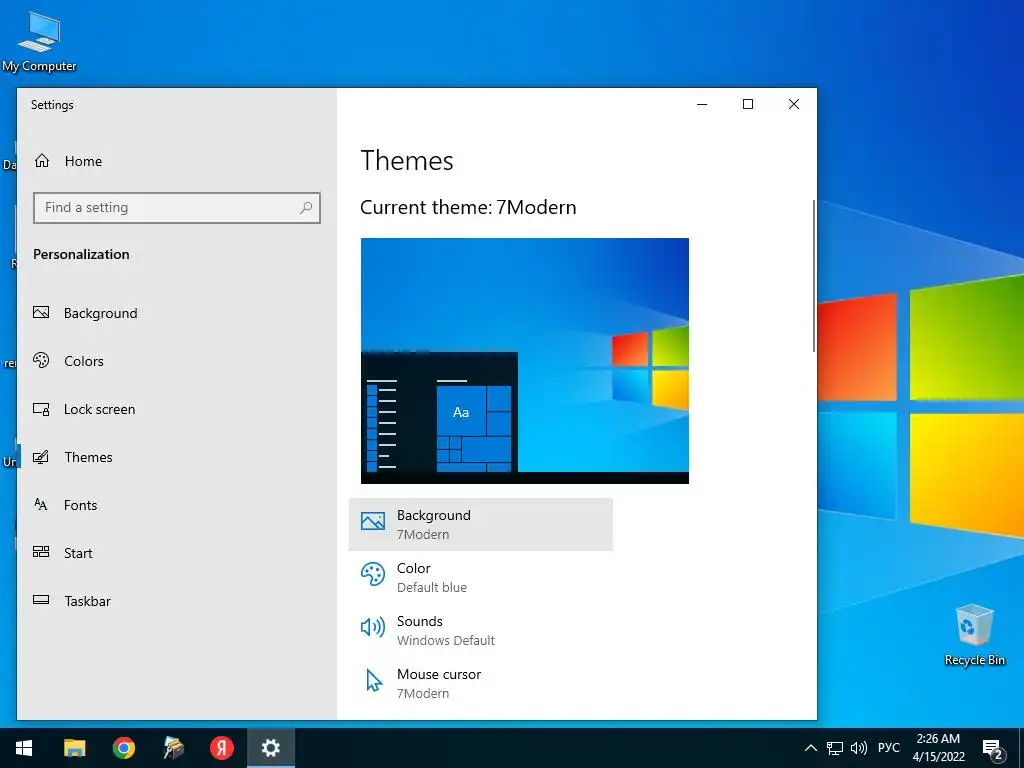The height and width of the screenshot is (768, 1024).
Task: Click the theme preview image
Action: [x=524, y=361]
